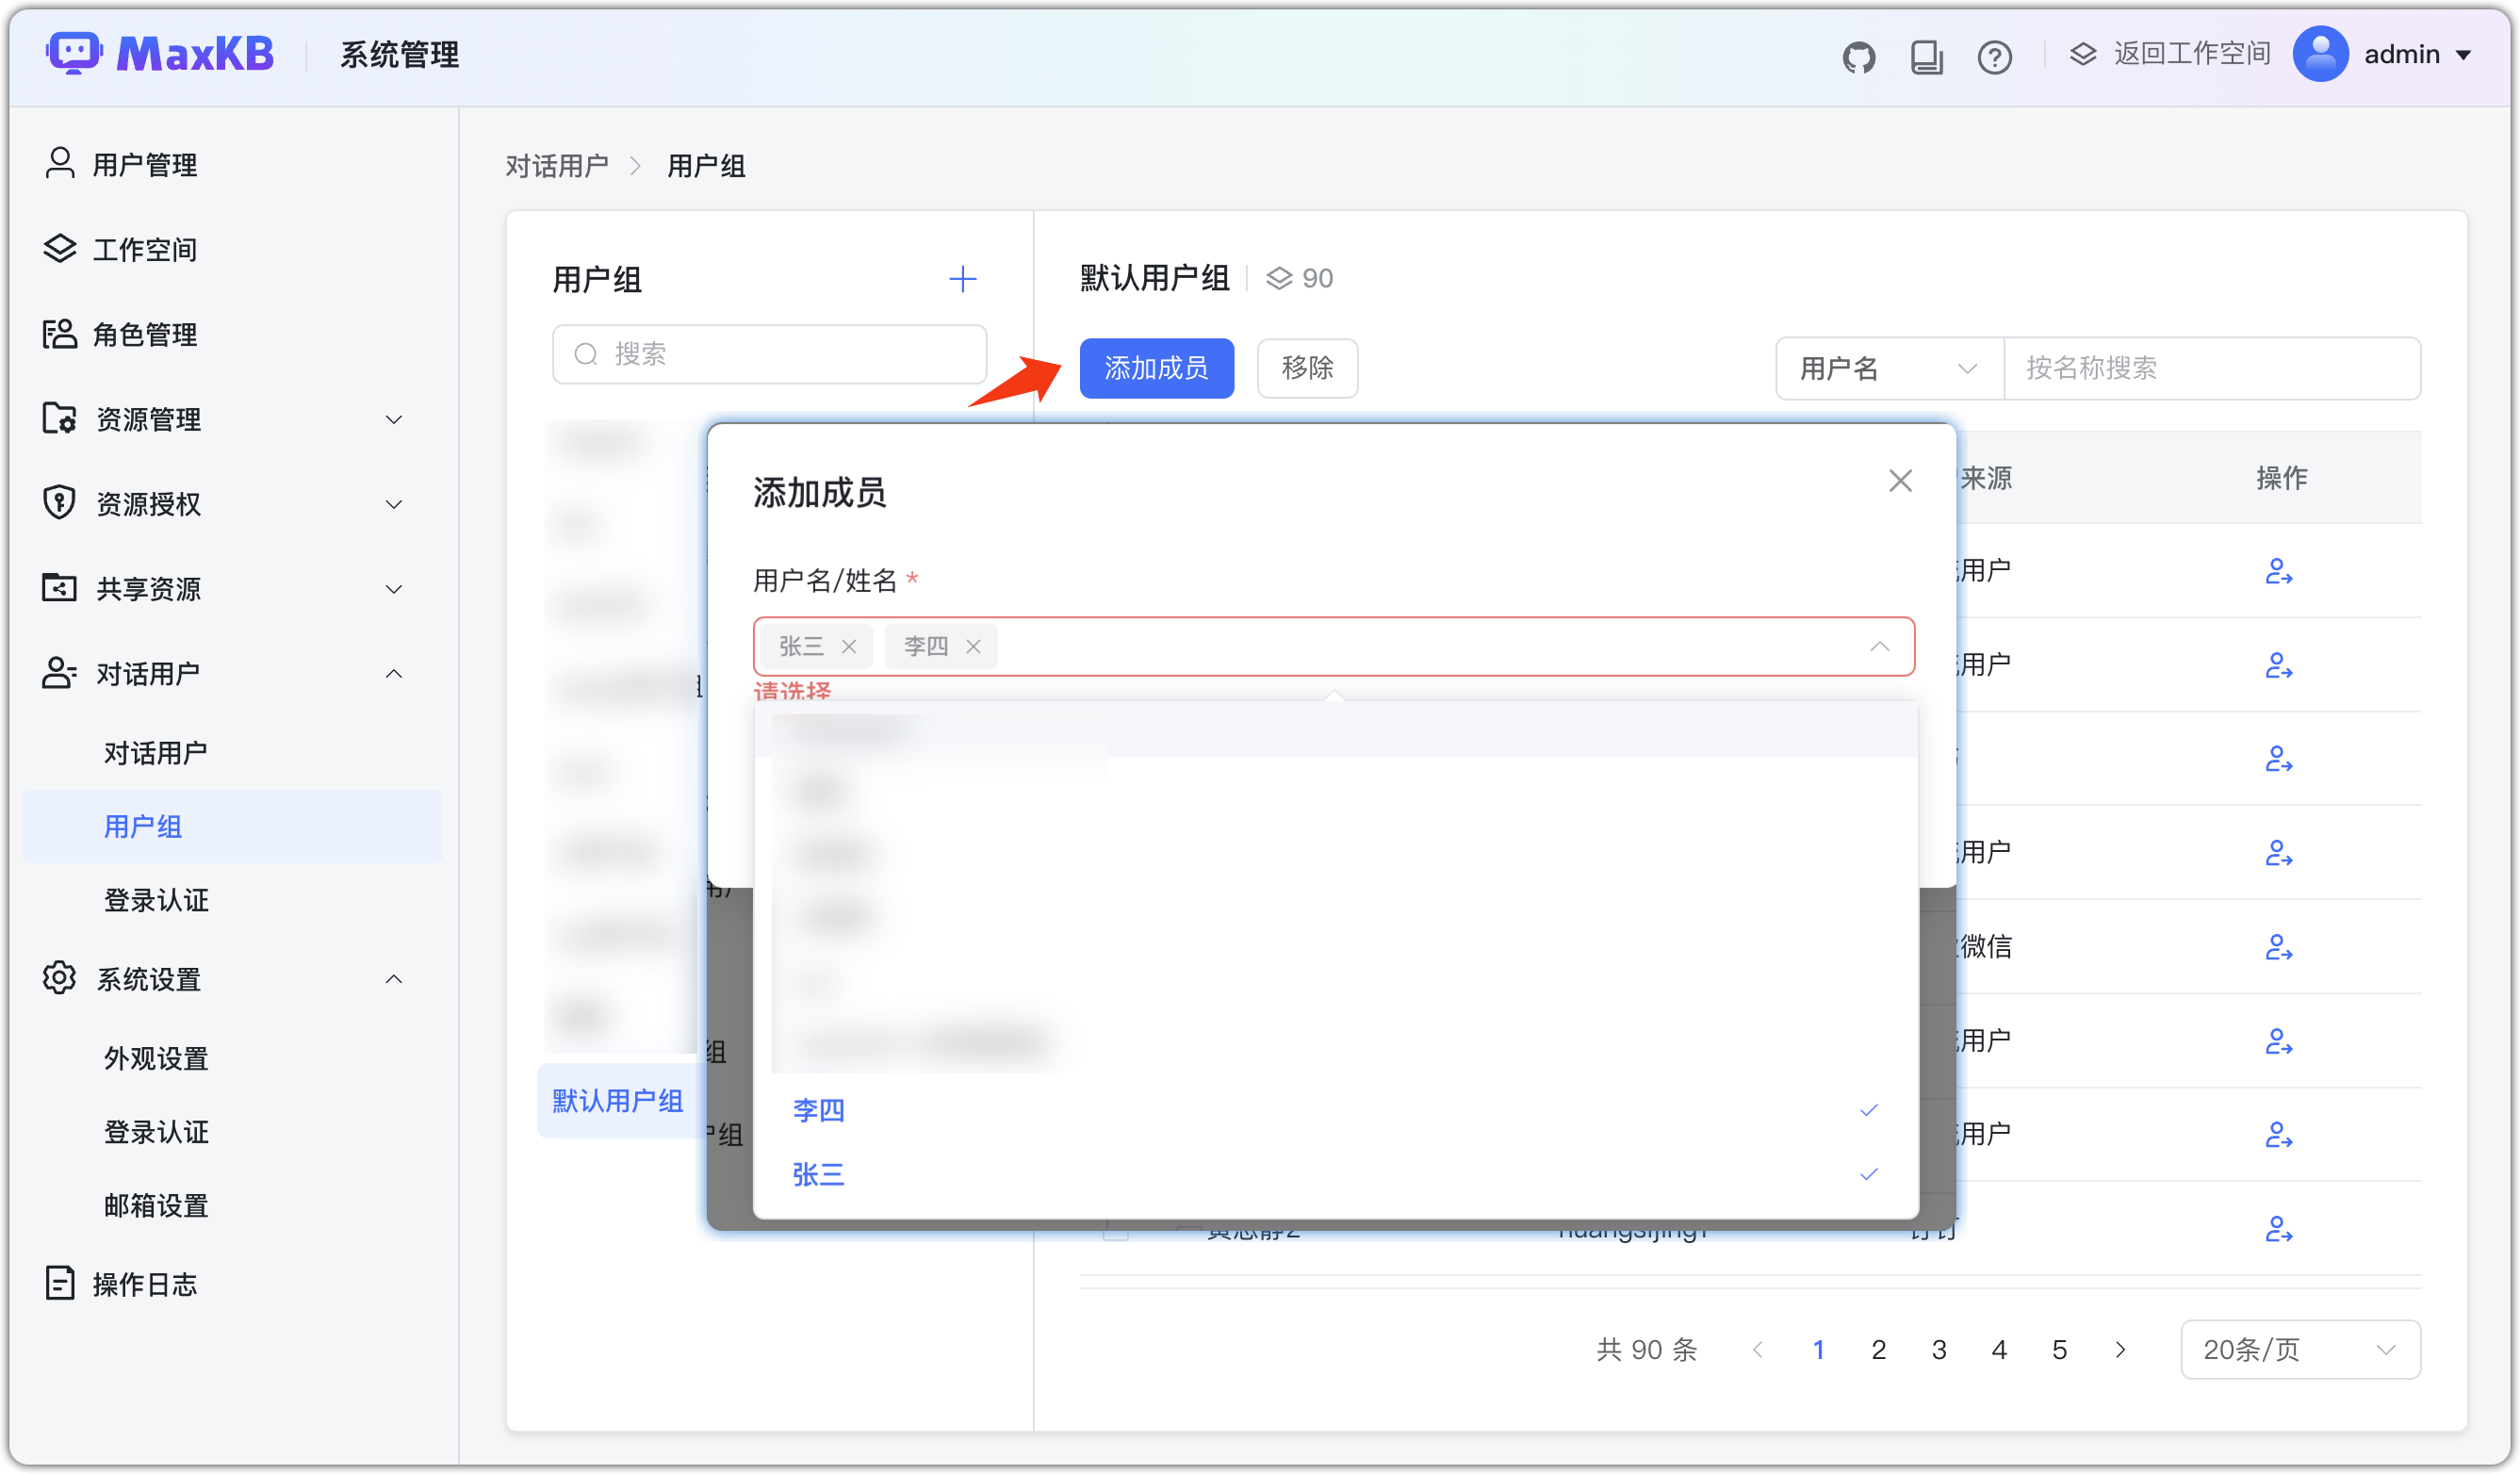2520x1474 pixels.
Task: Open the help question-mark icon
Action: click(1995, 56)
